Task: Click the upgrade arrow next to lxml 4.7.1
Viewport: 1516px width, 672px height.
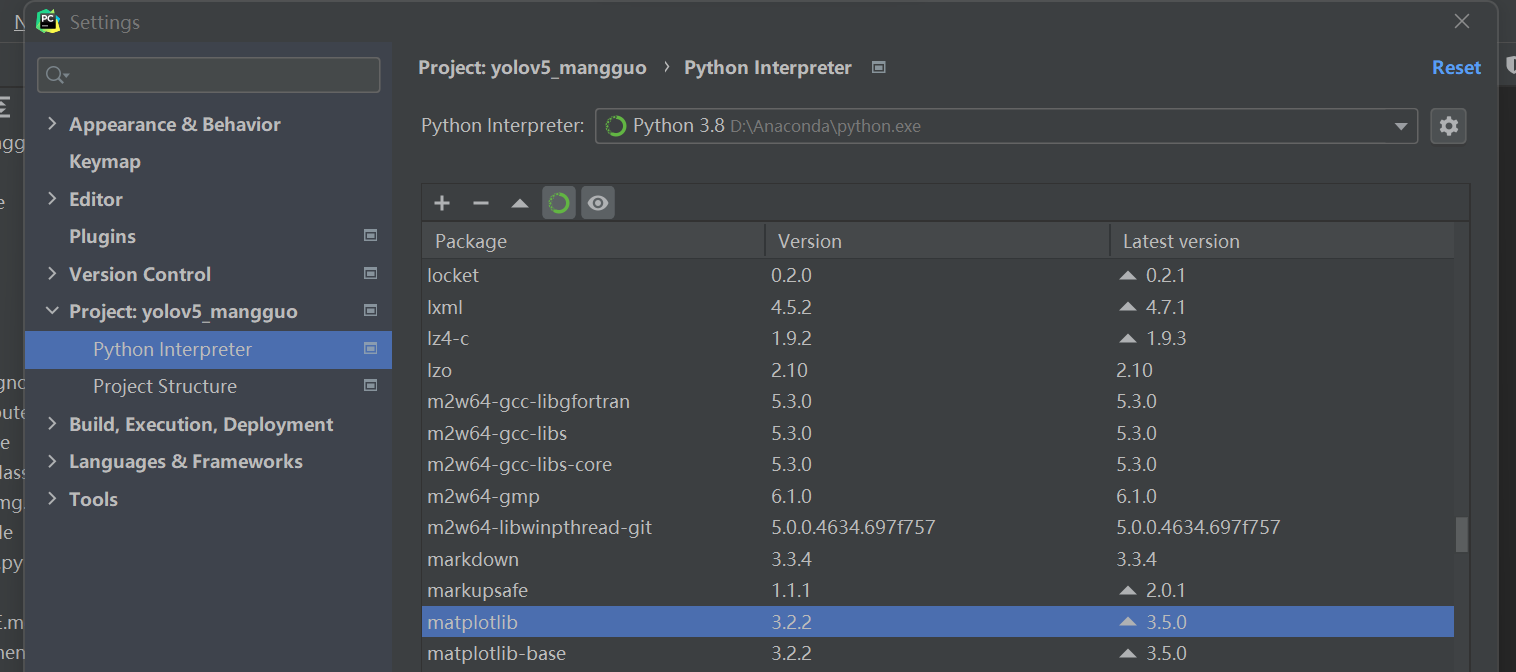Action: point(1128,307)
